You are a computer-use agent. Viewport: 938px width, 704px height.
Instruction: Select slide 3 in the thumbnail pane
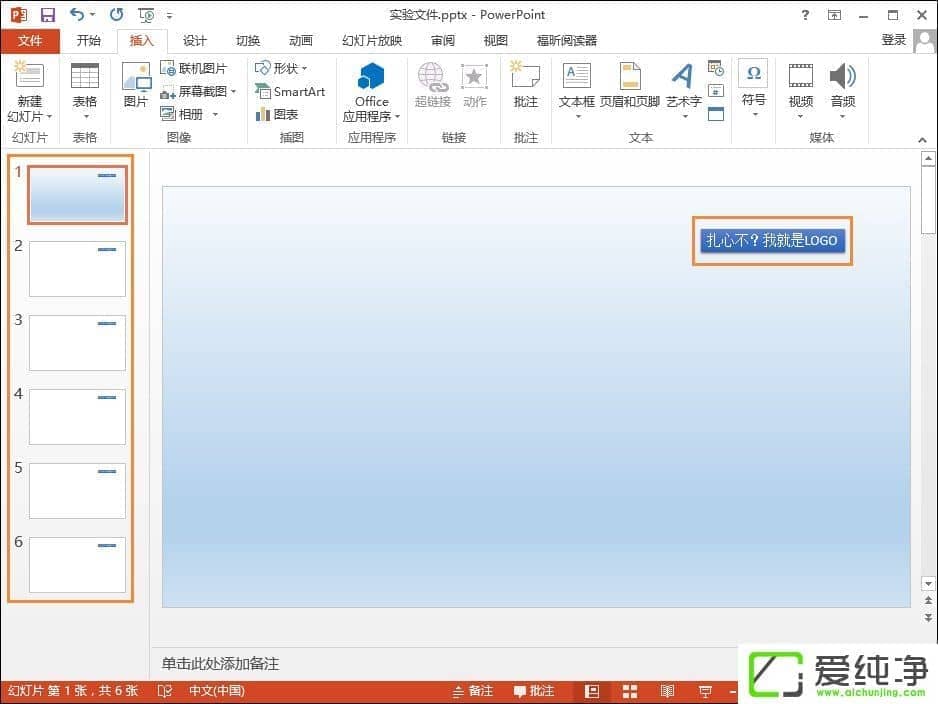pyautogui.click(x=77, y=343)
